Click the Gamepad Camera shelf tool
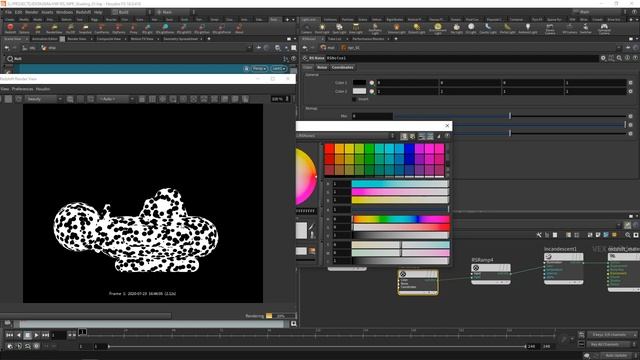Viewport: 640px width, 360px height. [604, 29]
